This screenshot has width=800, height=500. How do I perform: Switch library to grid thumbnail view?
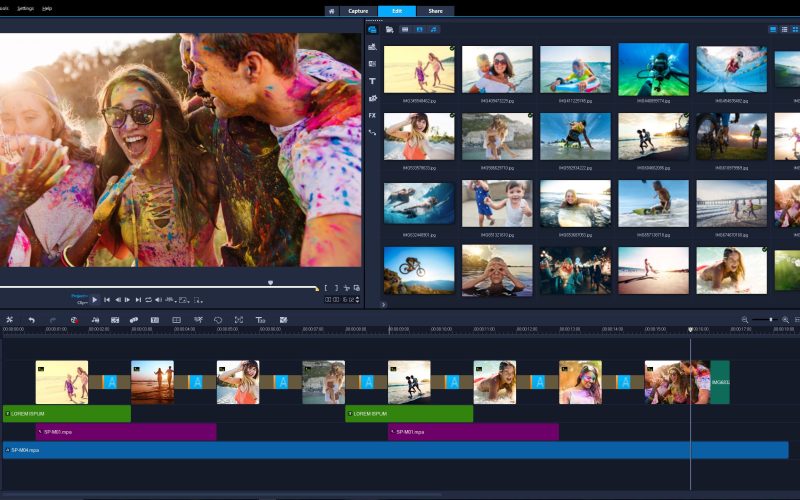point(795,30)
